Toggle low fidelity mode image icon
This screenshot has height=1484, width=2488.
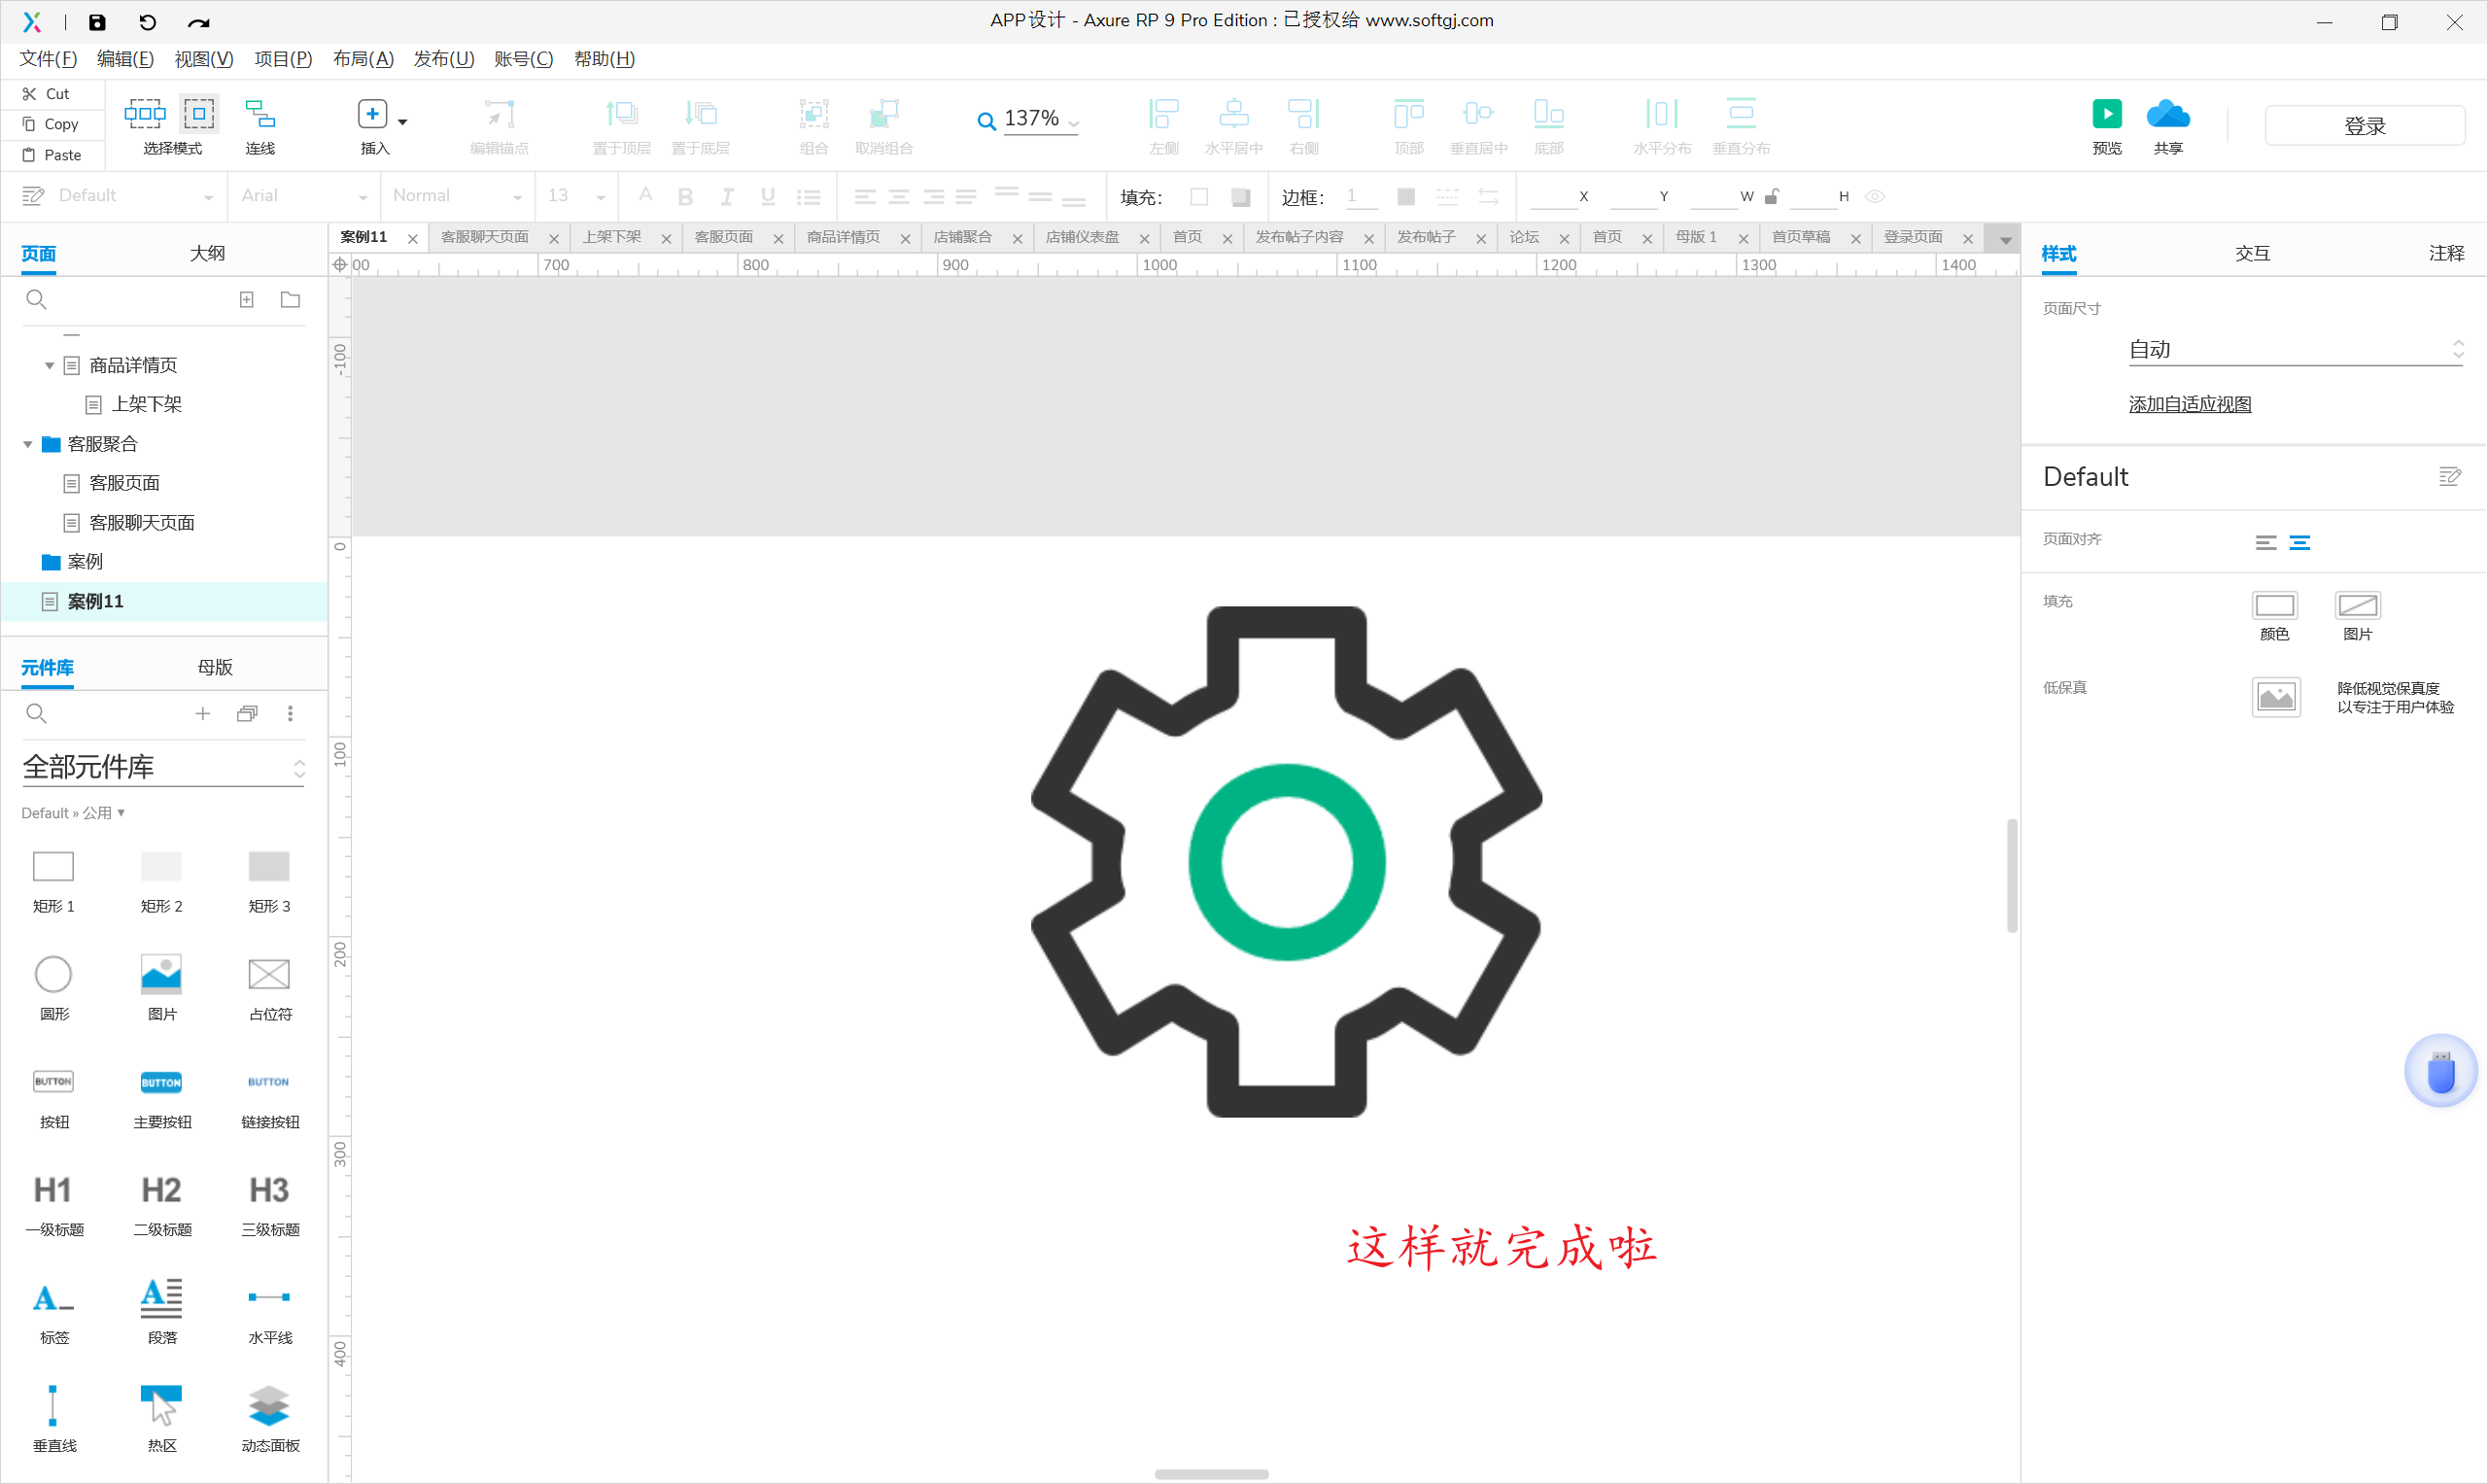(x=2275, y=697)
